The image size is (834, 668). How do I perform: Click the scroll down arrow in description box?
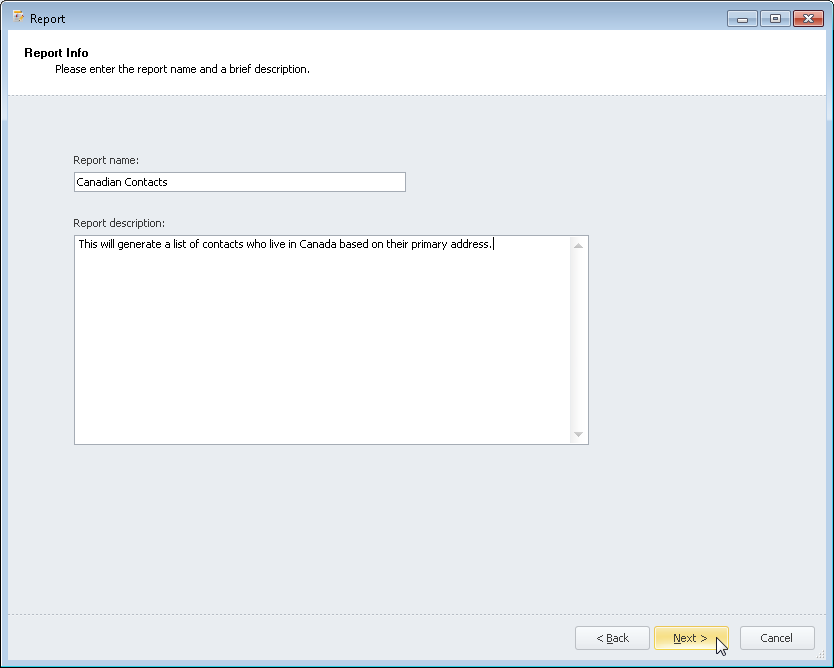[579, 435]
